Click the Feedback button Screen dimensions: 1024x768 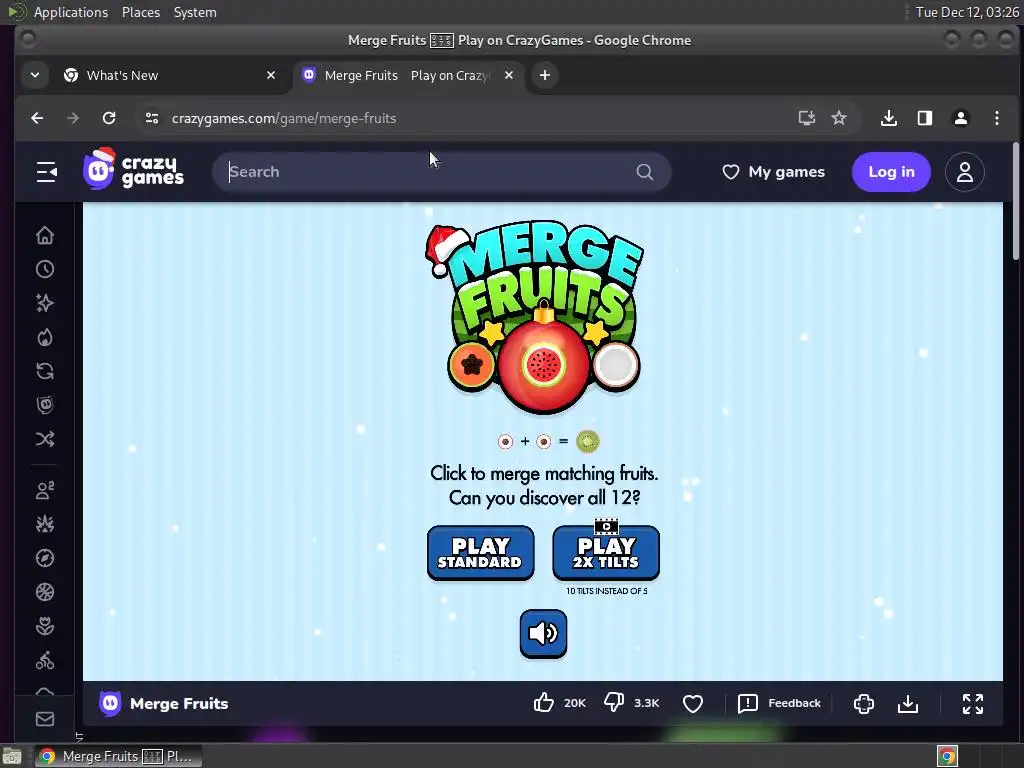tap(780, 703)
